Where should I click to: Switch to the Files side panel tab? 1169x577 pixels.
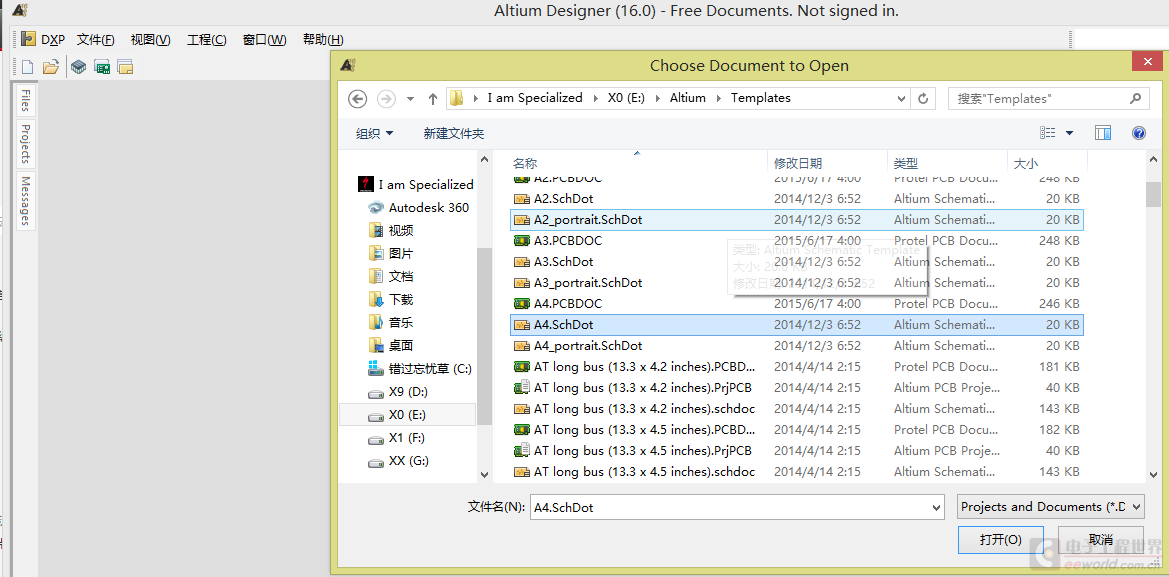point(25,100)
